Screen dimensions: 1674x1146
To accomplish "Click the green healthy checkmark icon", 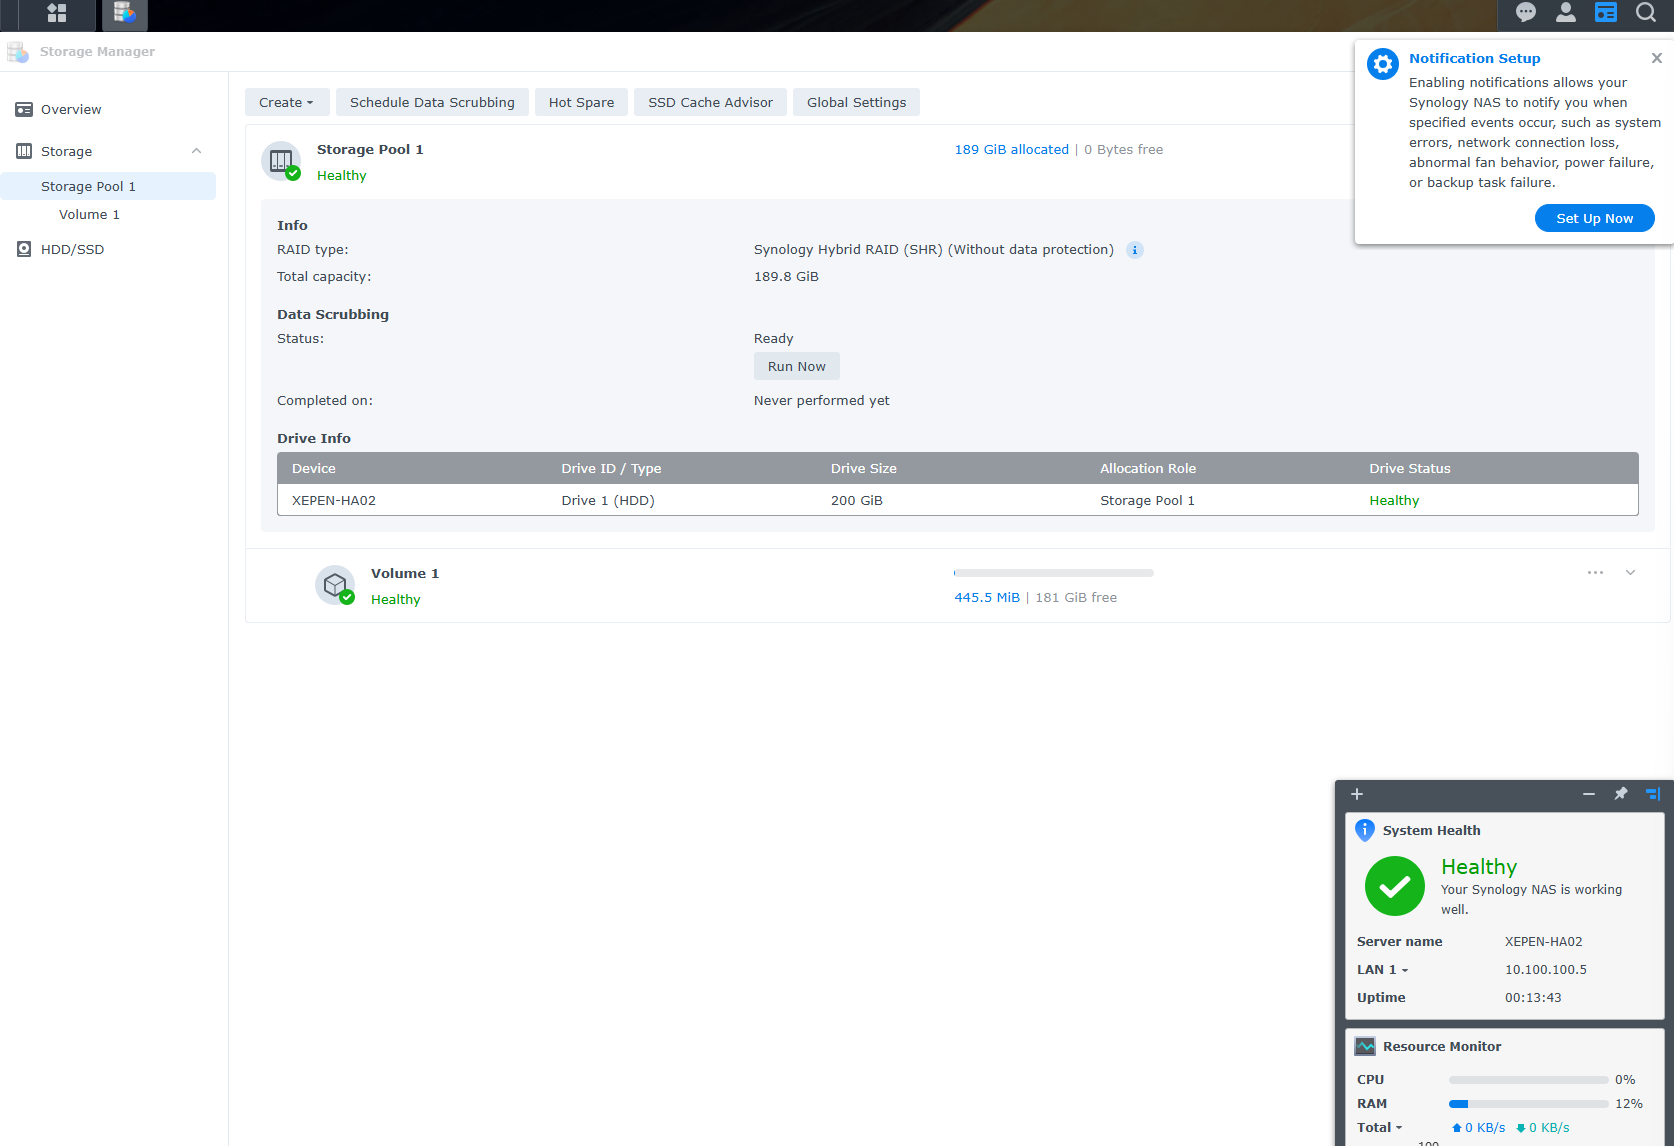I will [1395, 886].
